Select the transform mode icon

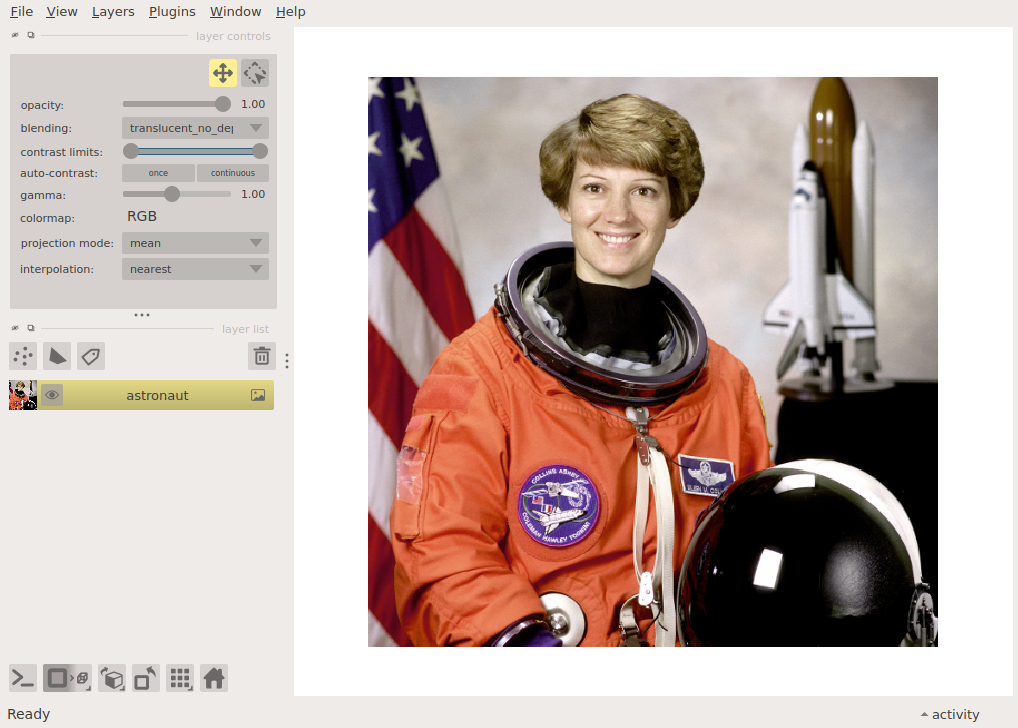[255, 73]
